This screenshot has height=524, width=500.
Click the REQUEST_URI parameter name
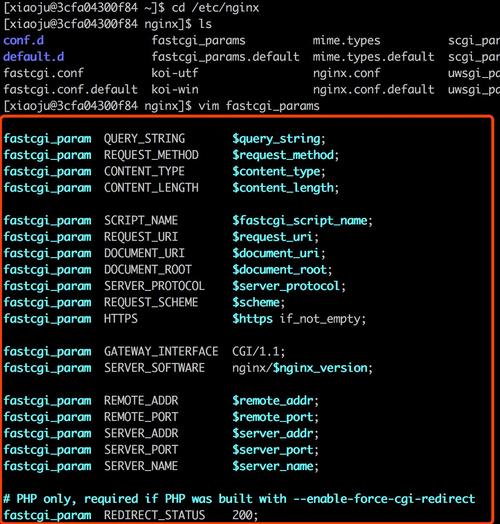click(141, 237)
